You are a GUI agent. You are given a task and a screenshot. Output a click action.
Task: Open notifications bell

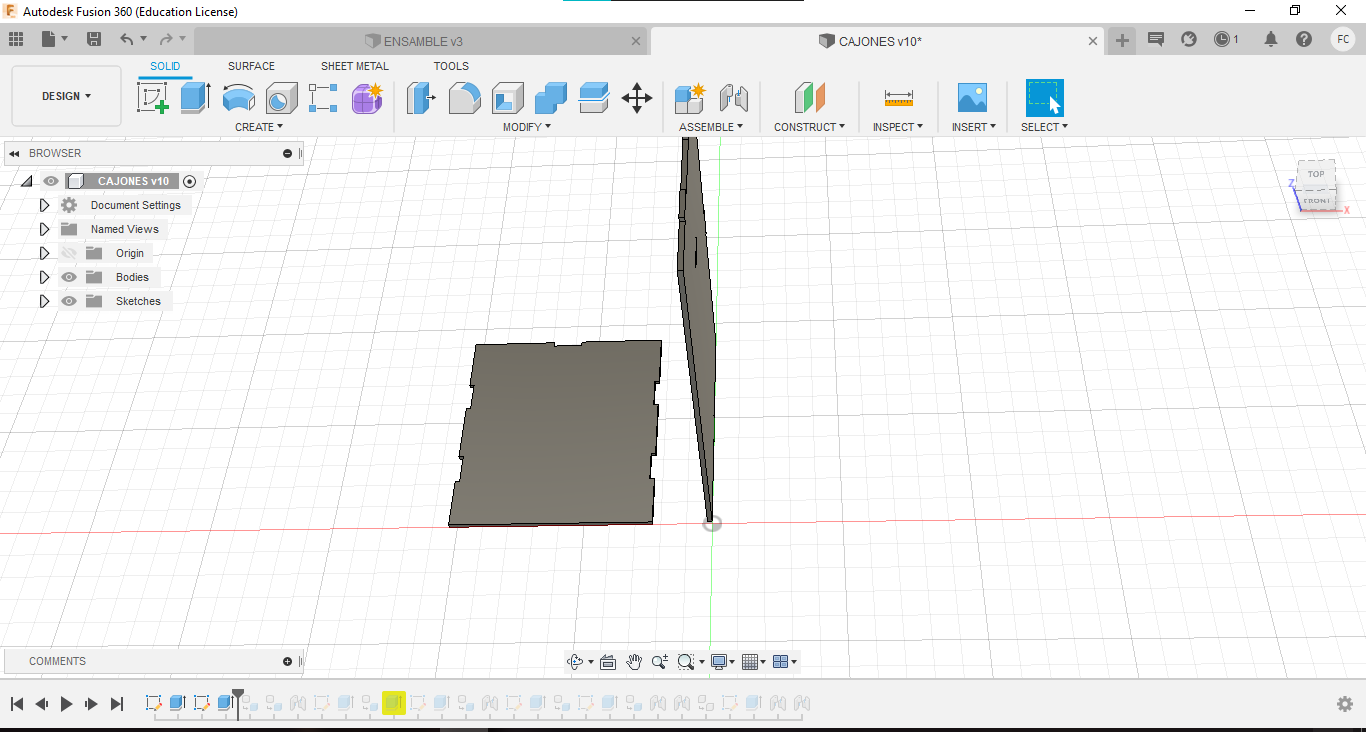pyautogui.click(x=1271, y=39)
